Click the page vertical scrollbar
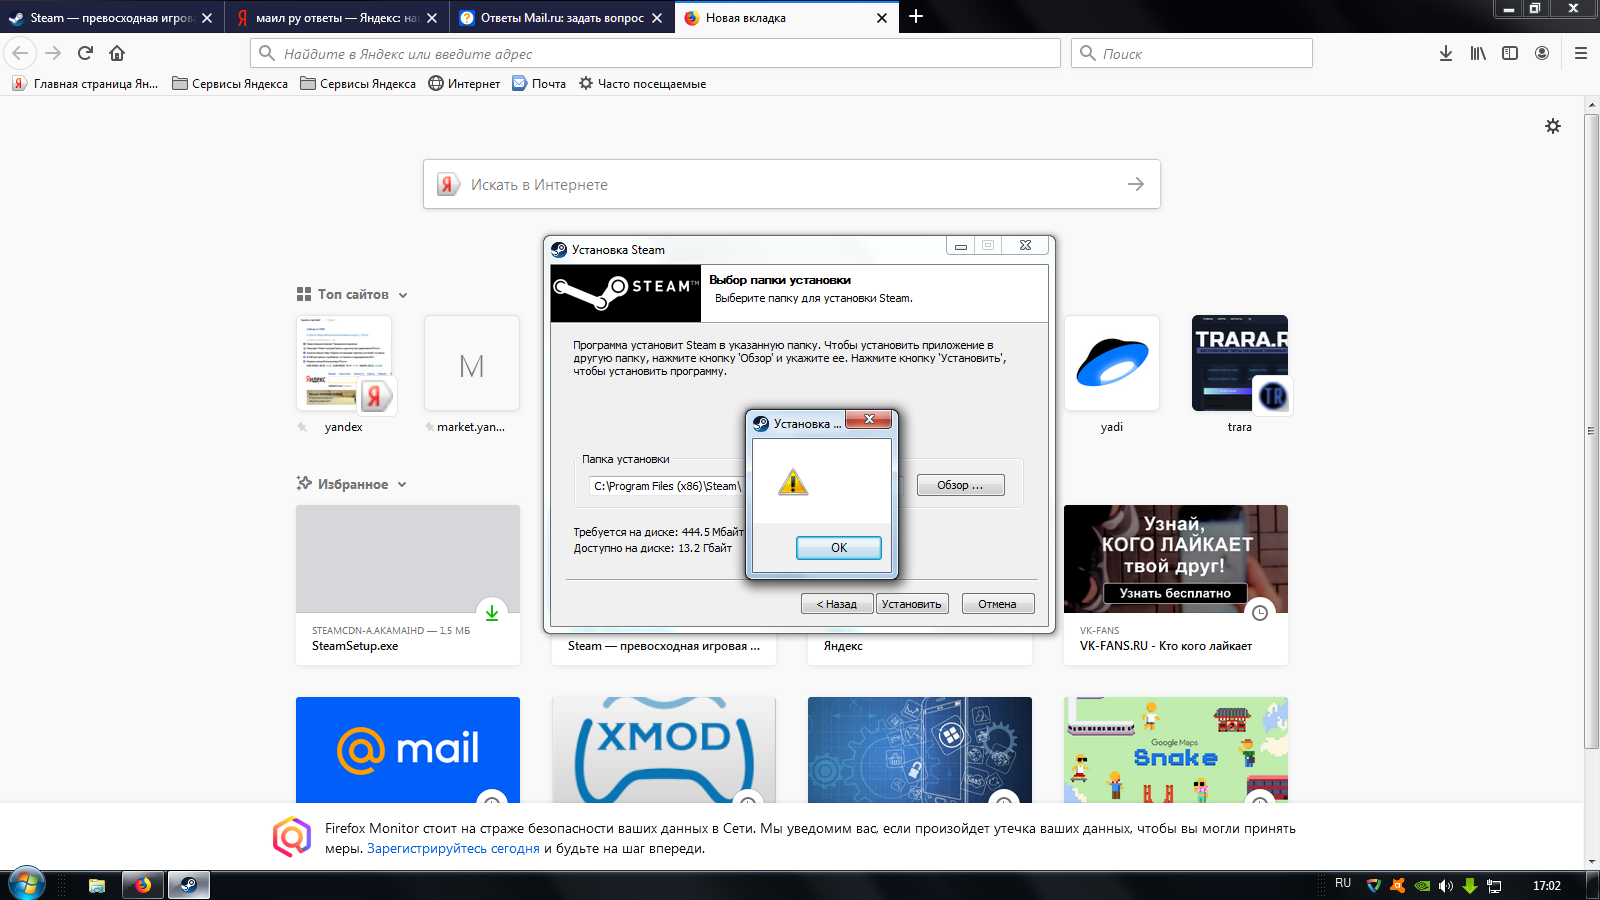The image size is (1600, 900). (1591, 430)
